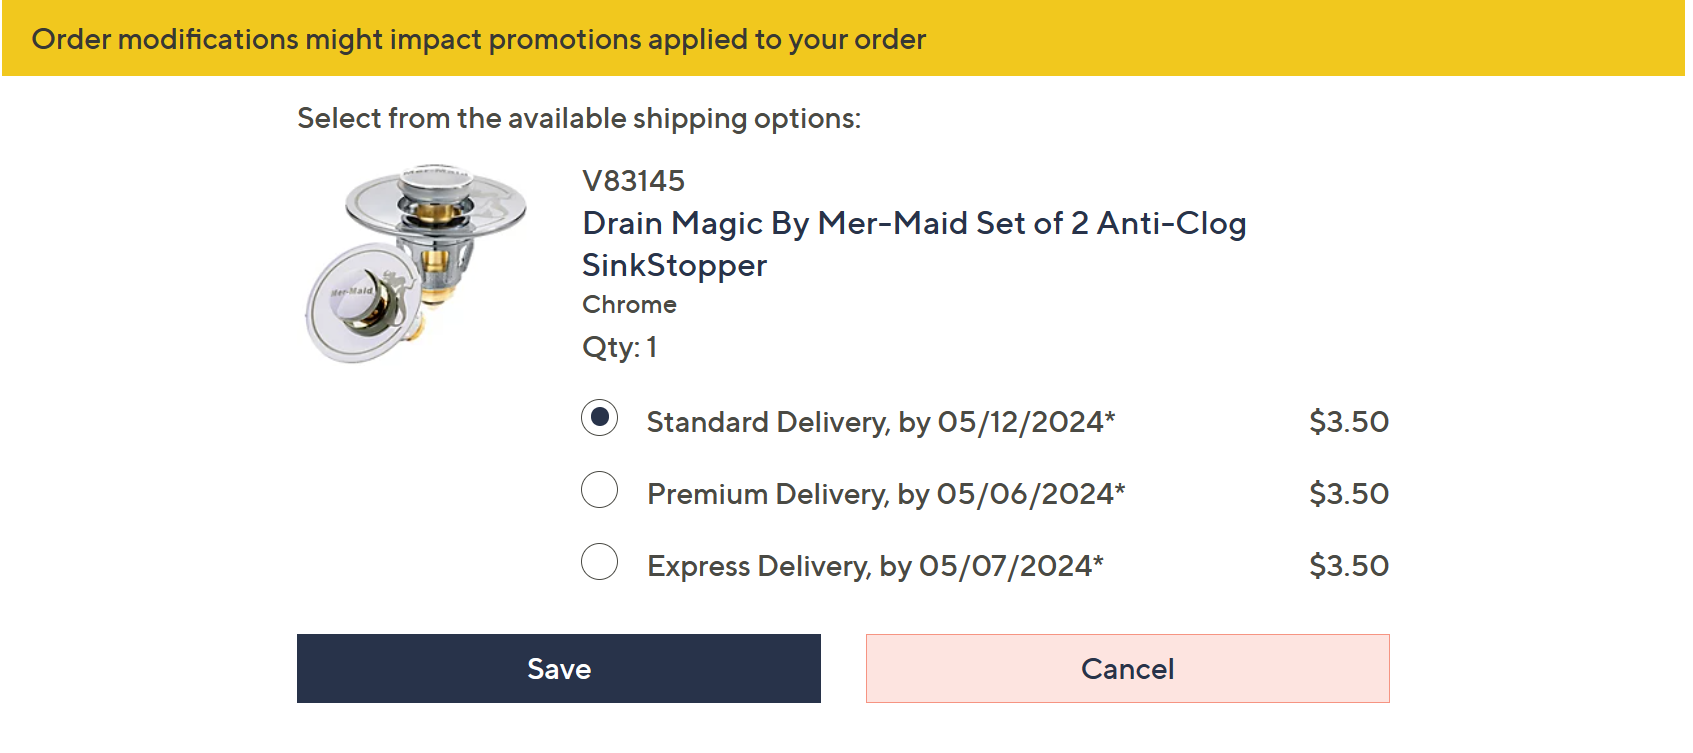This screenshot has height=753, width=1693.
Task: Click the yellow order modifications warning banner
Action: click(842, 39)
